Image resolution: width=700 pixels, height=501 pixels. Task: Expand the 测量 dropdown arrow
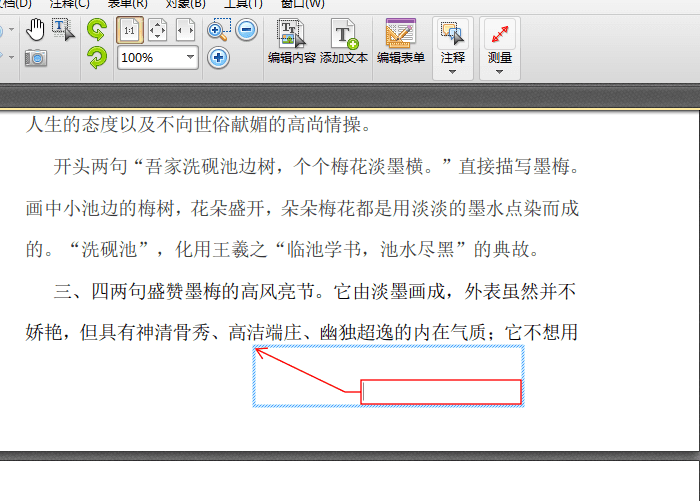(499, 72)
